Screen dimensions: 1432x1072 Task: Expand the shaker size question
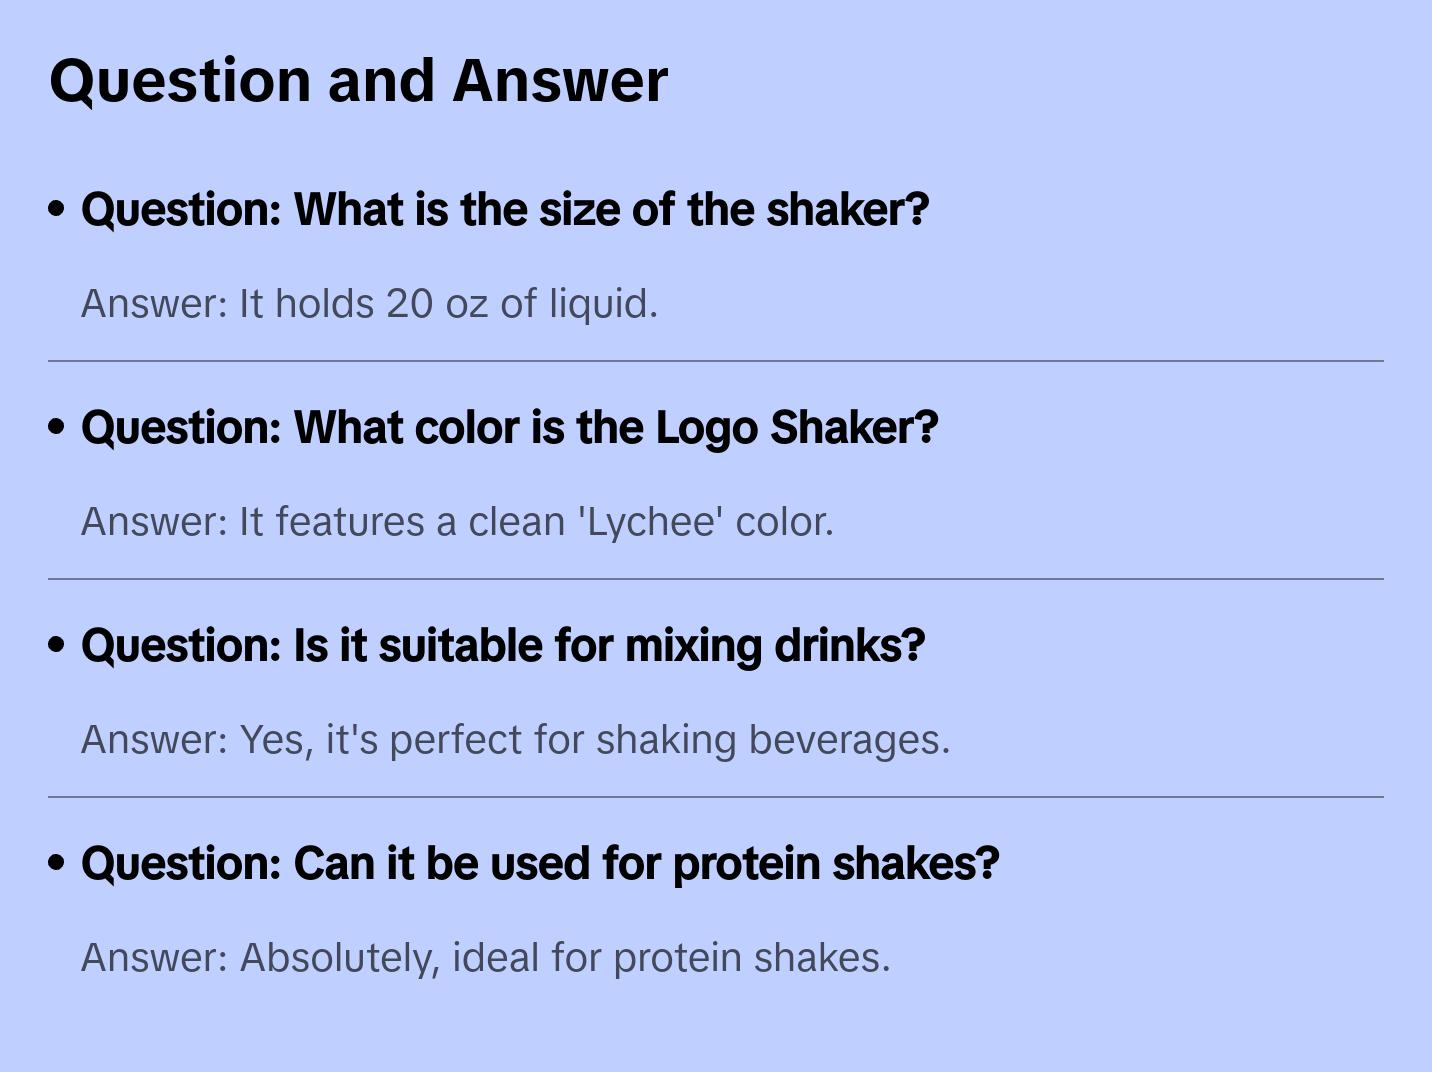tap(505, 210)
